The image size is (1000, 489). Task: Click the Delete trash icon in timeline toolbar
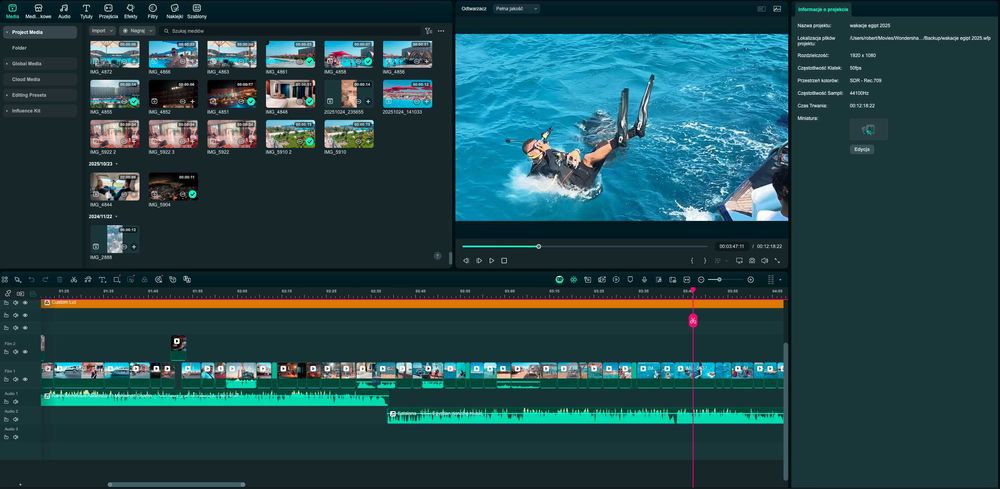pos(60,279)
